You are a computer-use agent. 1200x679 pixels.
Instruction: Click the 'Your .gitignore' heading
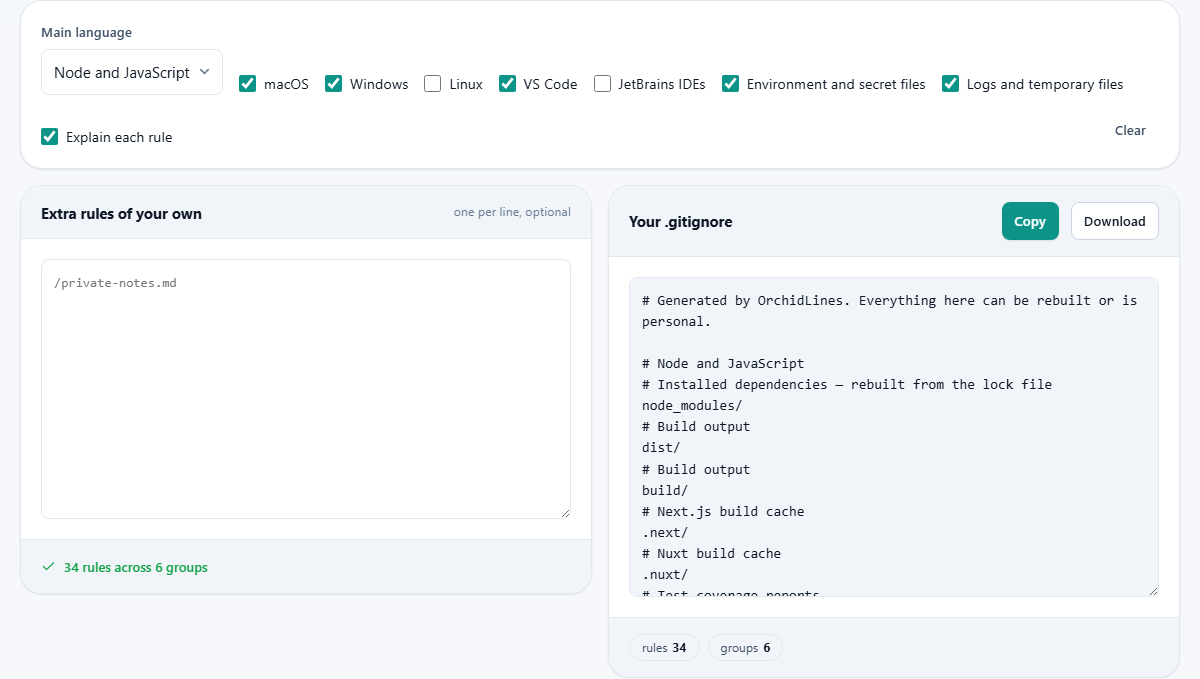pyautogui.click(x=680, y=222)
